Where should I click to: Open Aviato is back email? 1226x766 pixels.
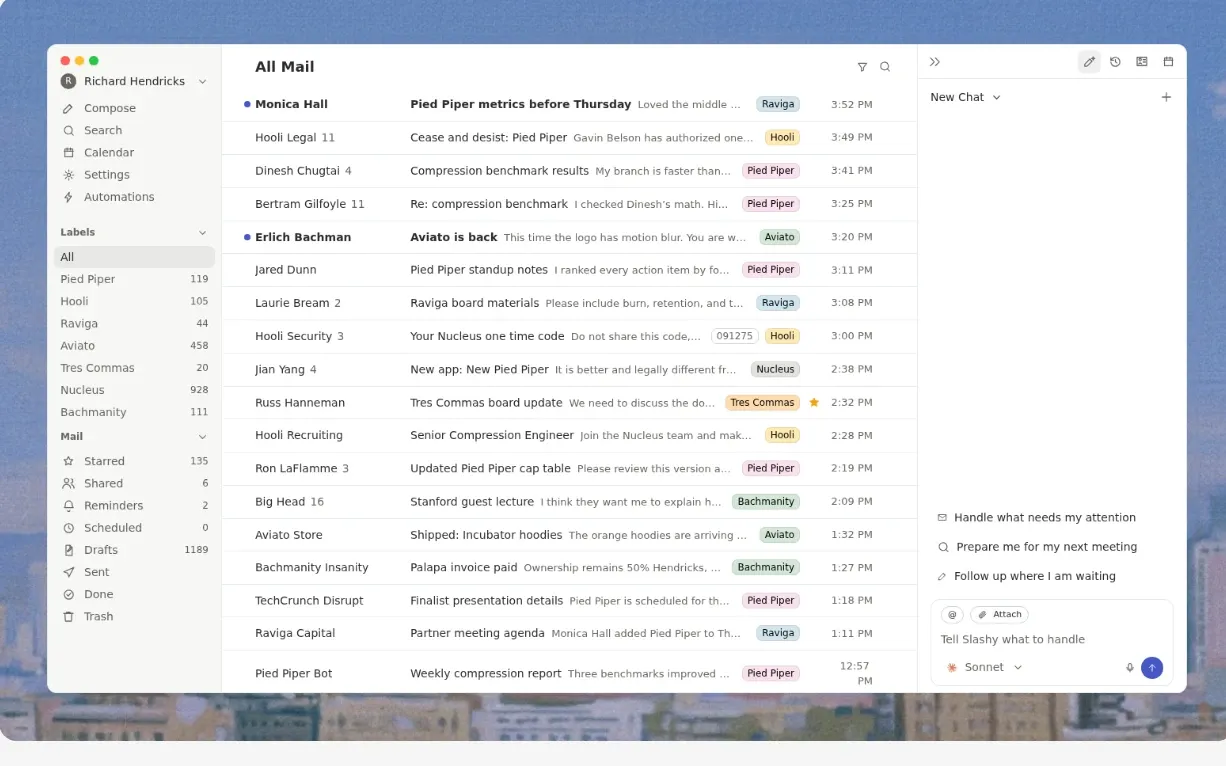[569, 237]
